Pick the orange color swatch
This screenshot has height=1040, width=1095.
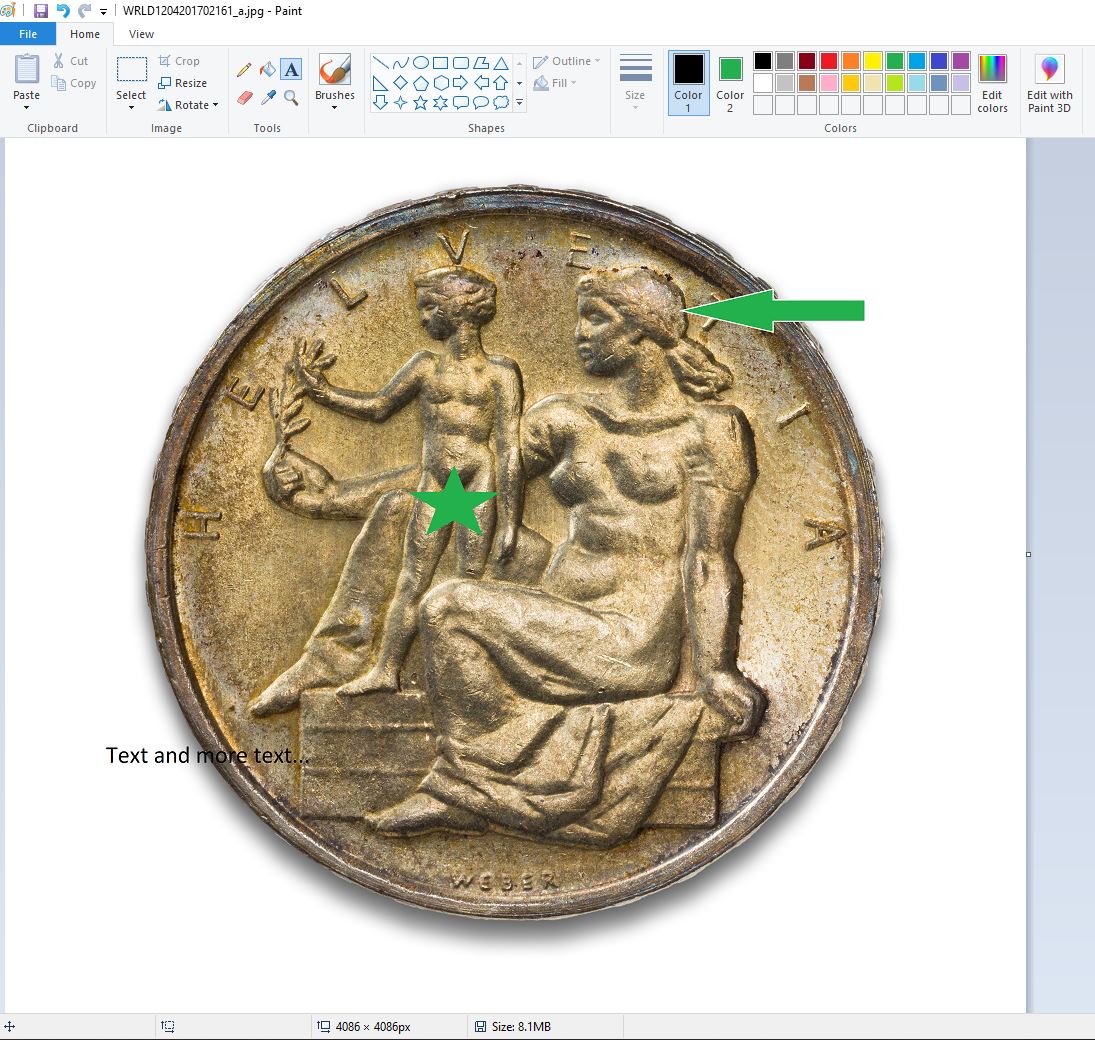(851, 61)
